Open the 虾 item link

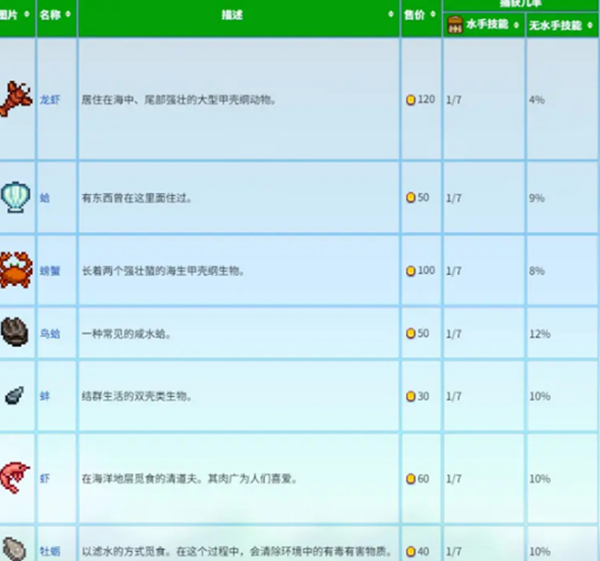[45, 479]
